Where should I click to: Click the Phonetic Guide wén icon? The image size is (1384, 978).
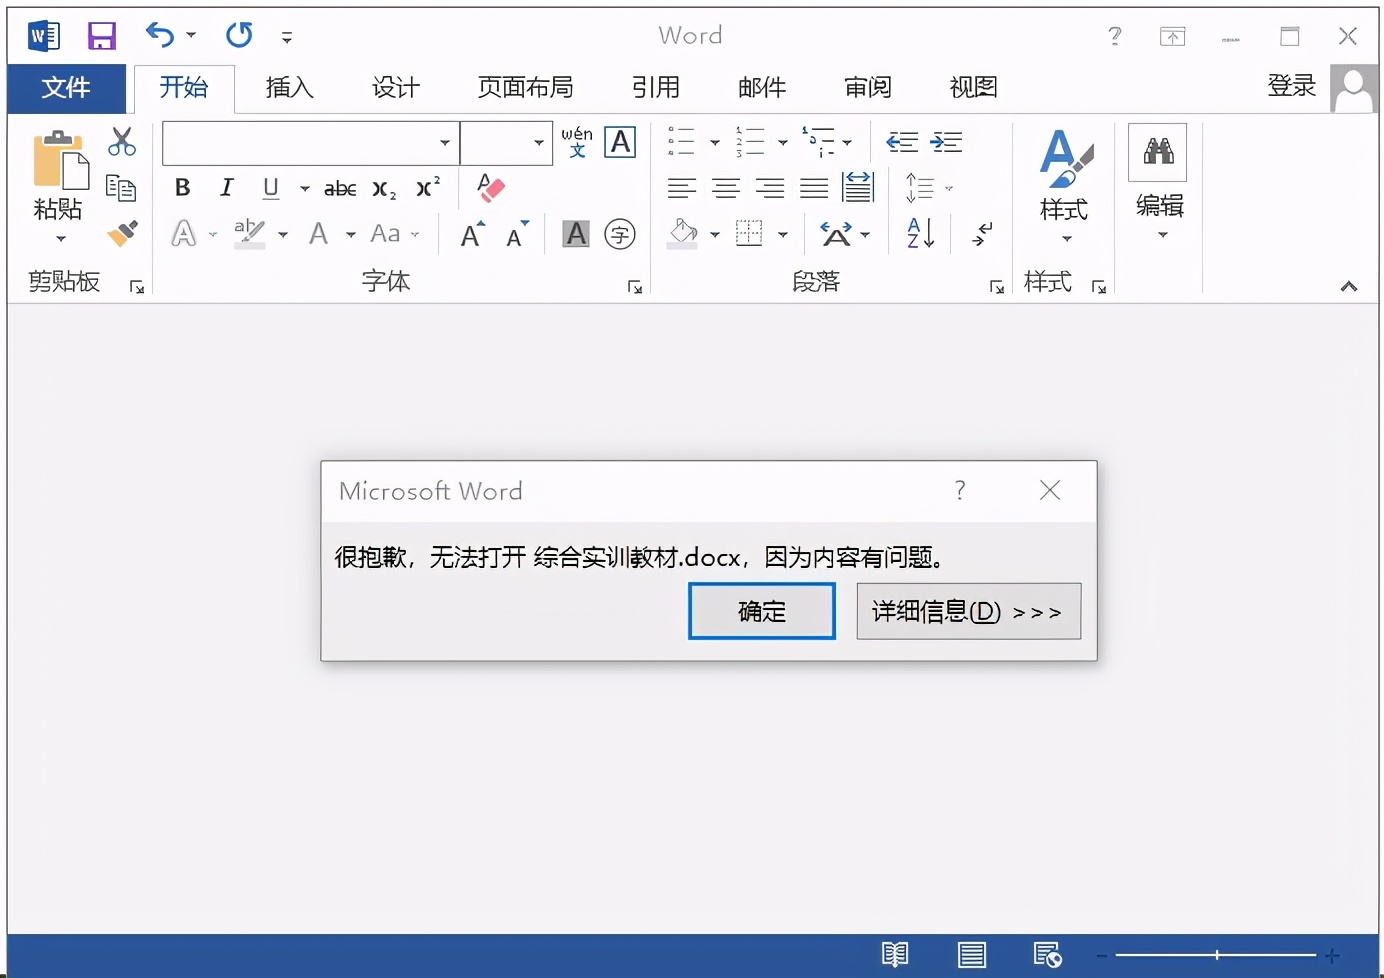pyautogui.click(x=577, y=142)
